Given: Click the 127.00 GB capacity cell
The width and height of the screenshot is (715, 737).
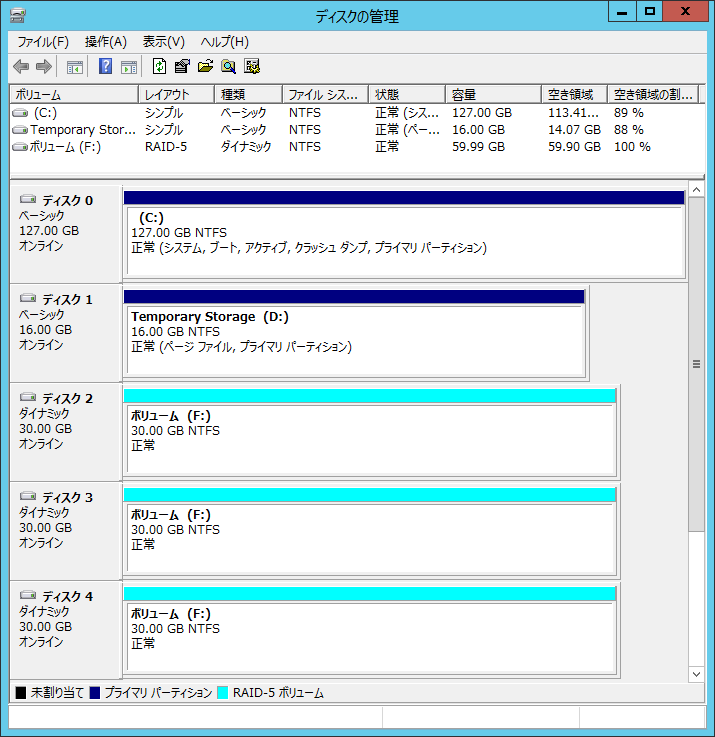Looking at the screenshot, I should (x=482, y=113).
